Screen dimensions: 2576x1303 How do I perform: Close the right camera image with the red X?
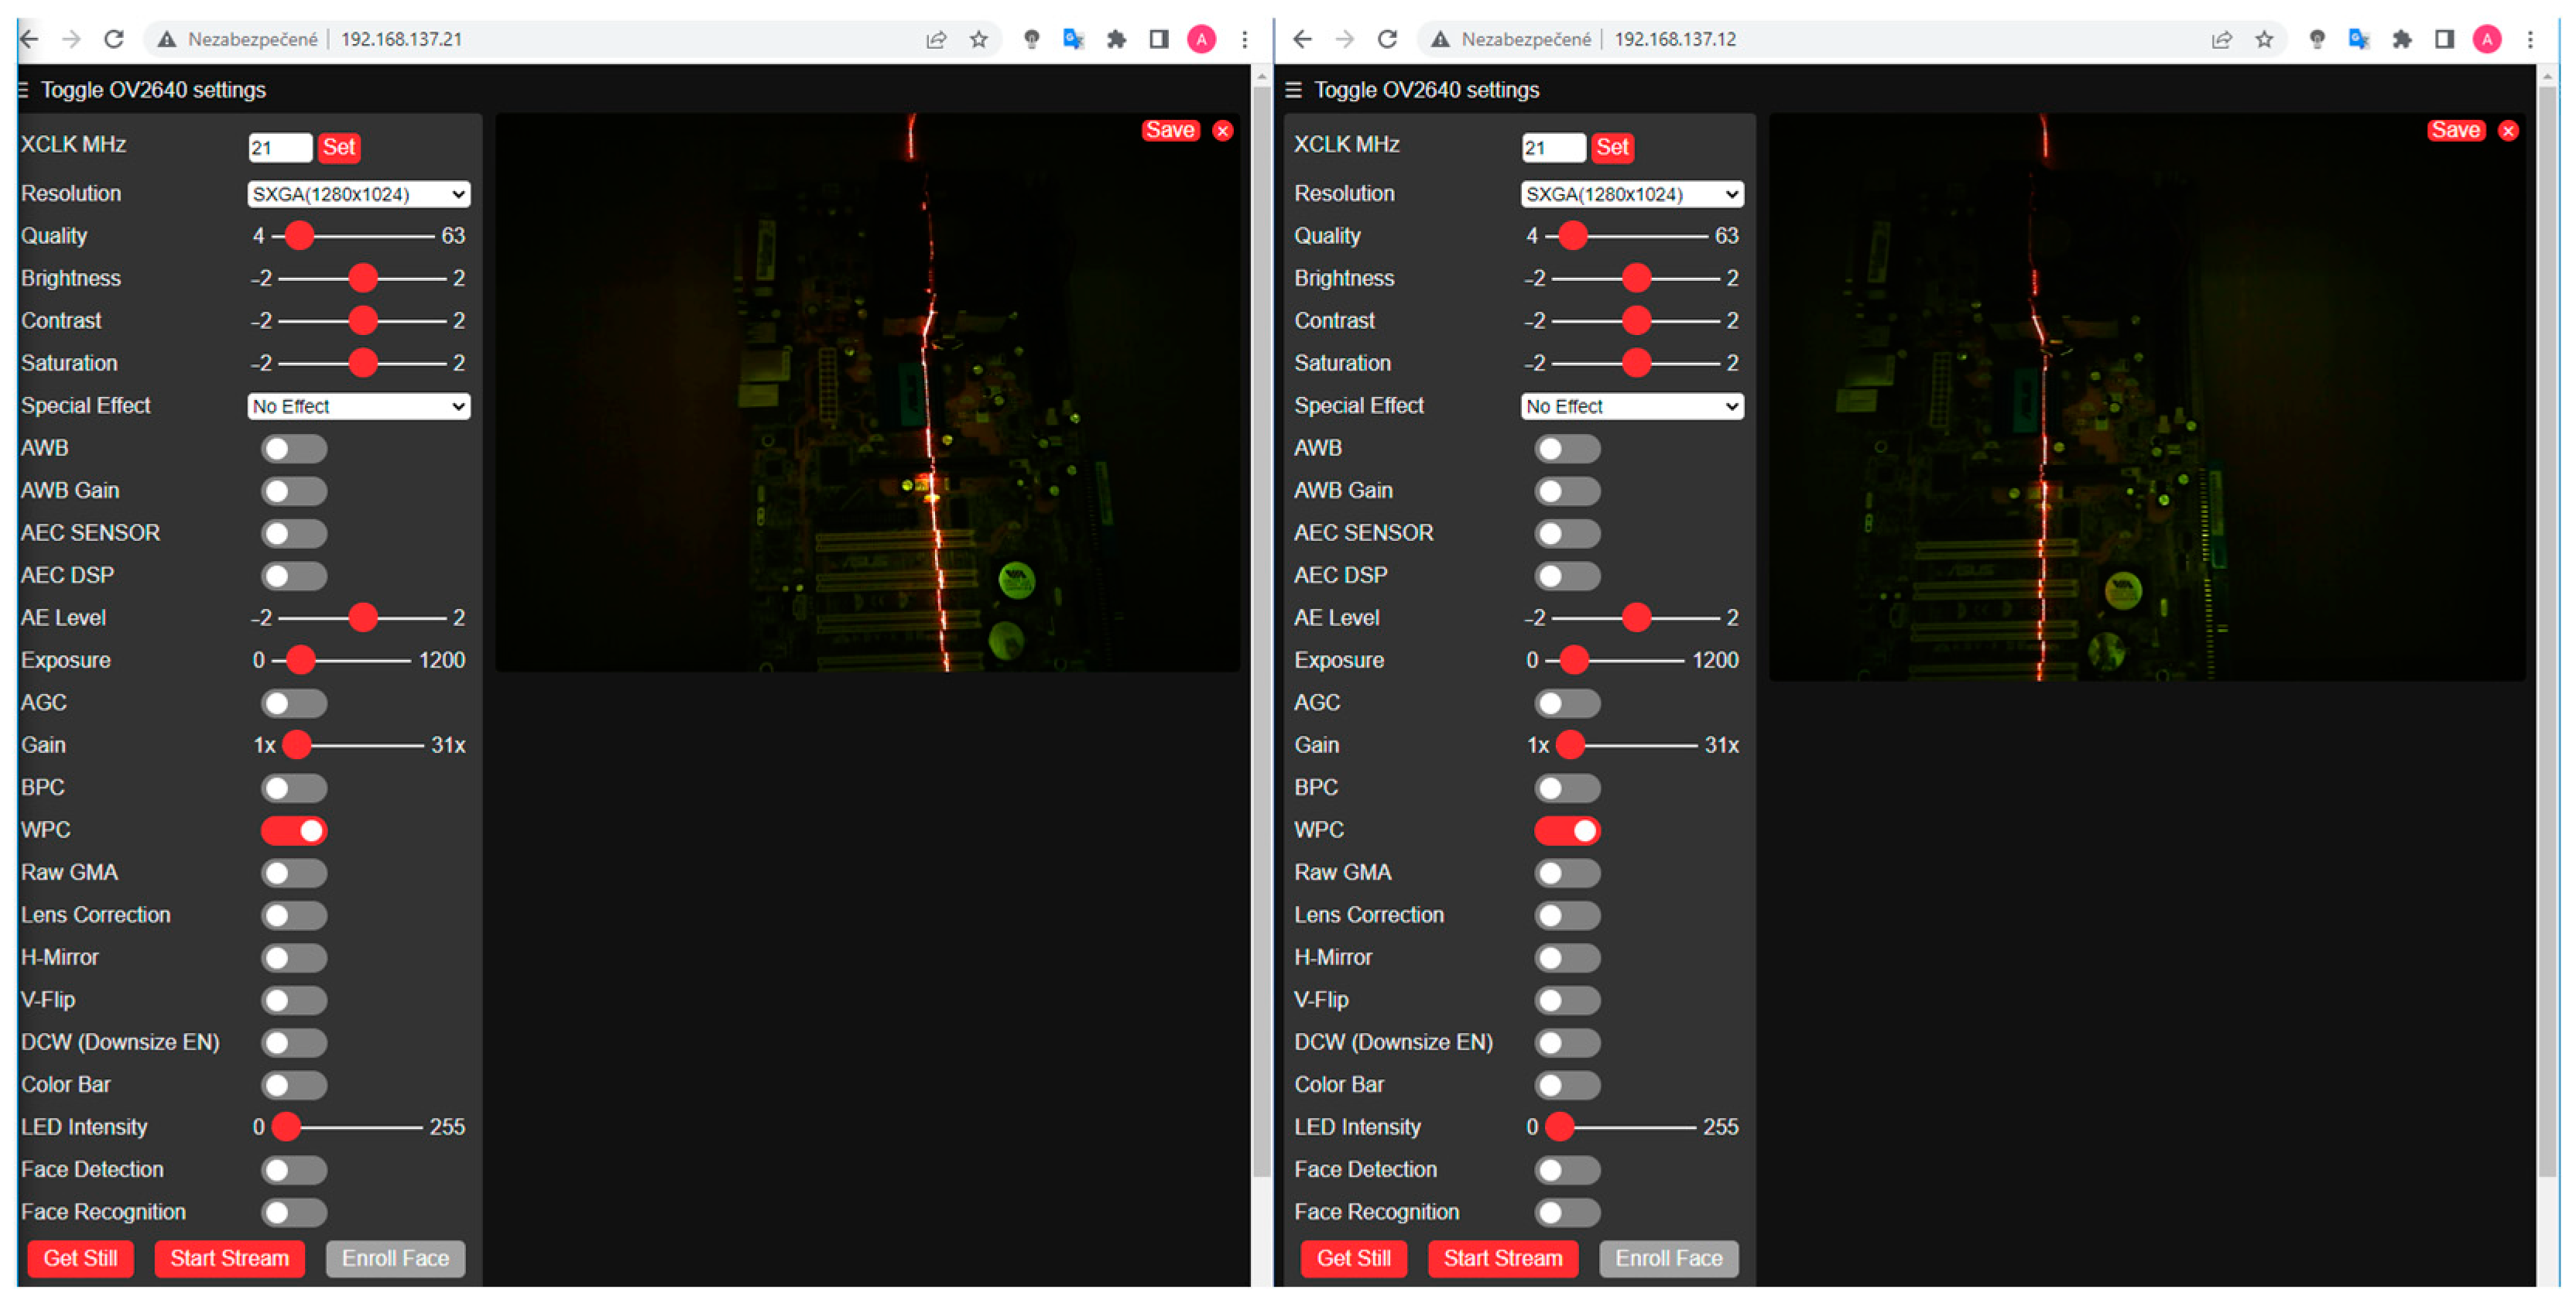[2507, 131]
